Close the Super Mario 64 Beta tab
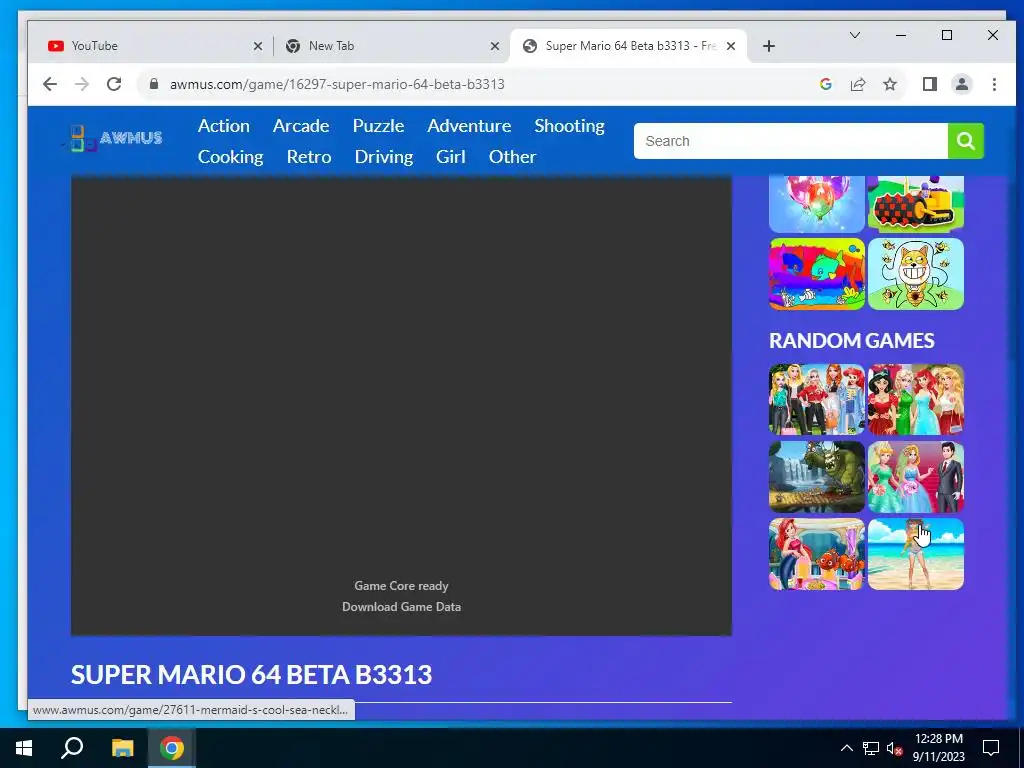 (731, 46)
